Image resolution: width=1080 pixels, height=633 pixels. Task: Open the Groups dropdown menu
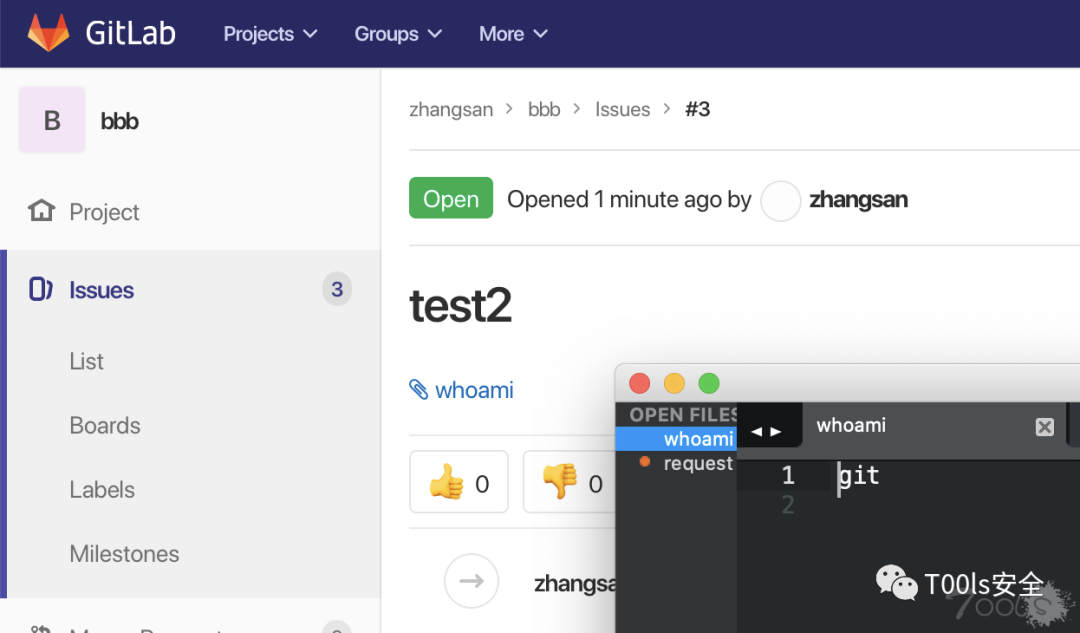pos(398,34)
